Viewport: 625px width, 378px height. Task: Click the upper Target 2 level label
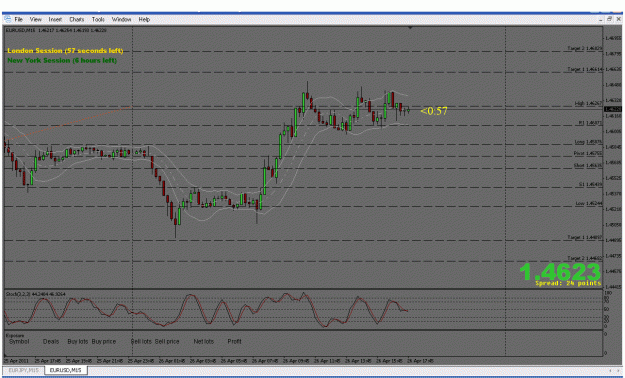tap(585, 48)
